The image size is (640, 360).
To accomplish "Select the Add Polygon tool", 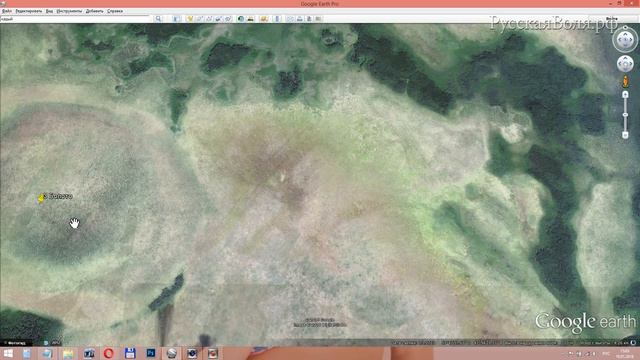I will [x=200, y=19].
